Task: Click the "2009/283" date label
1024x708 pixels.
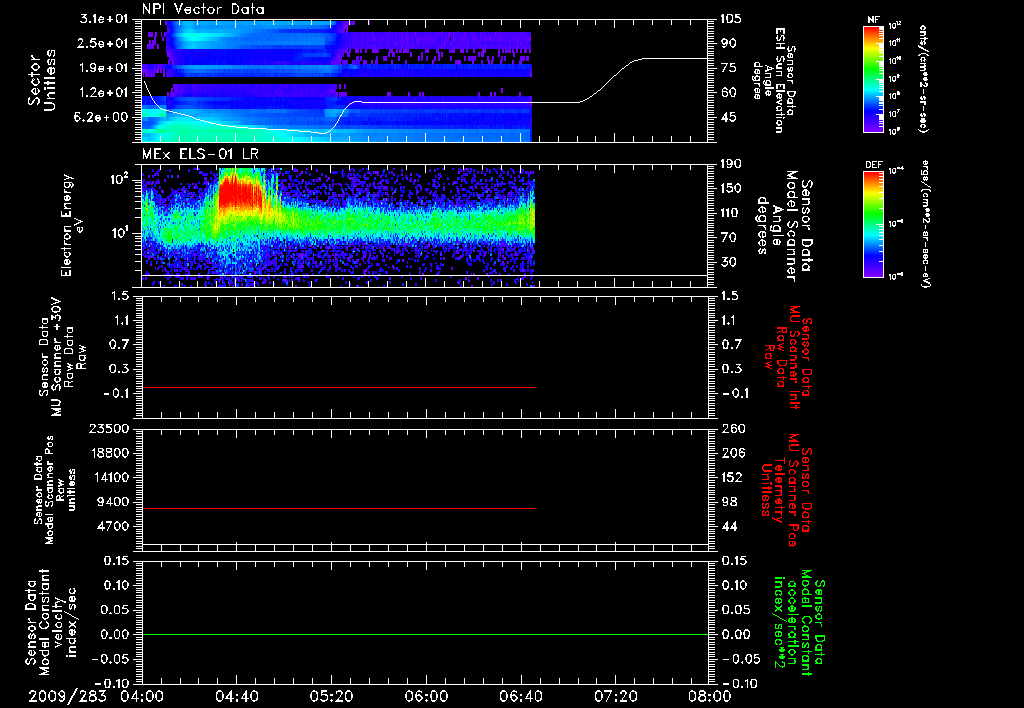Action: point(67,696)
